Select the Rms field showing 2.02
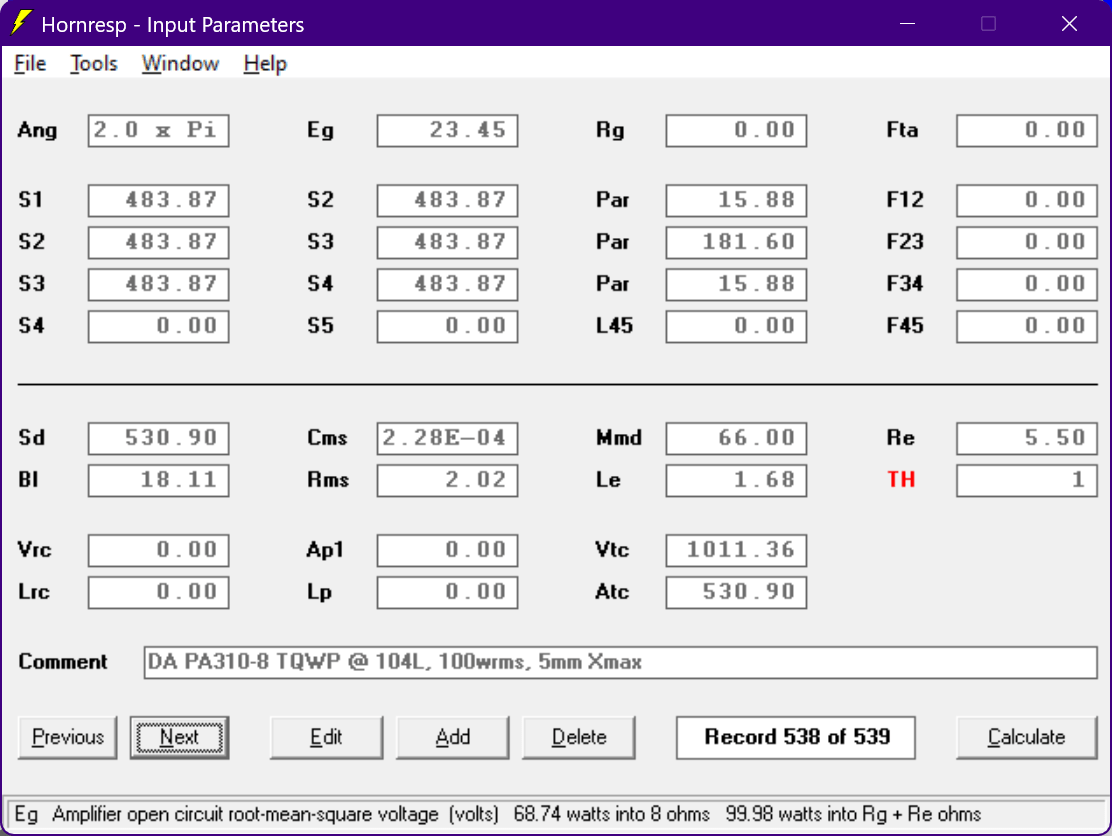 (447, 480)
